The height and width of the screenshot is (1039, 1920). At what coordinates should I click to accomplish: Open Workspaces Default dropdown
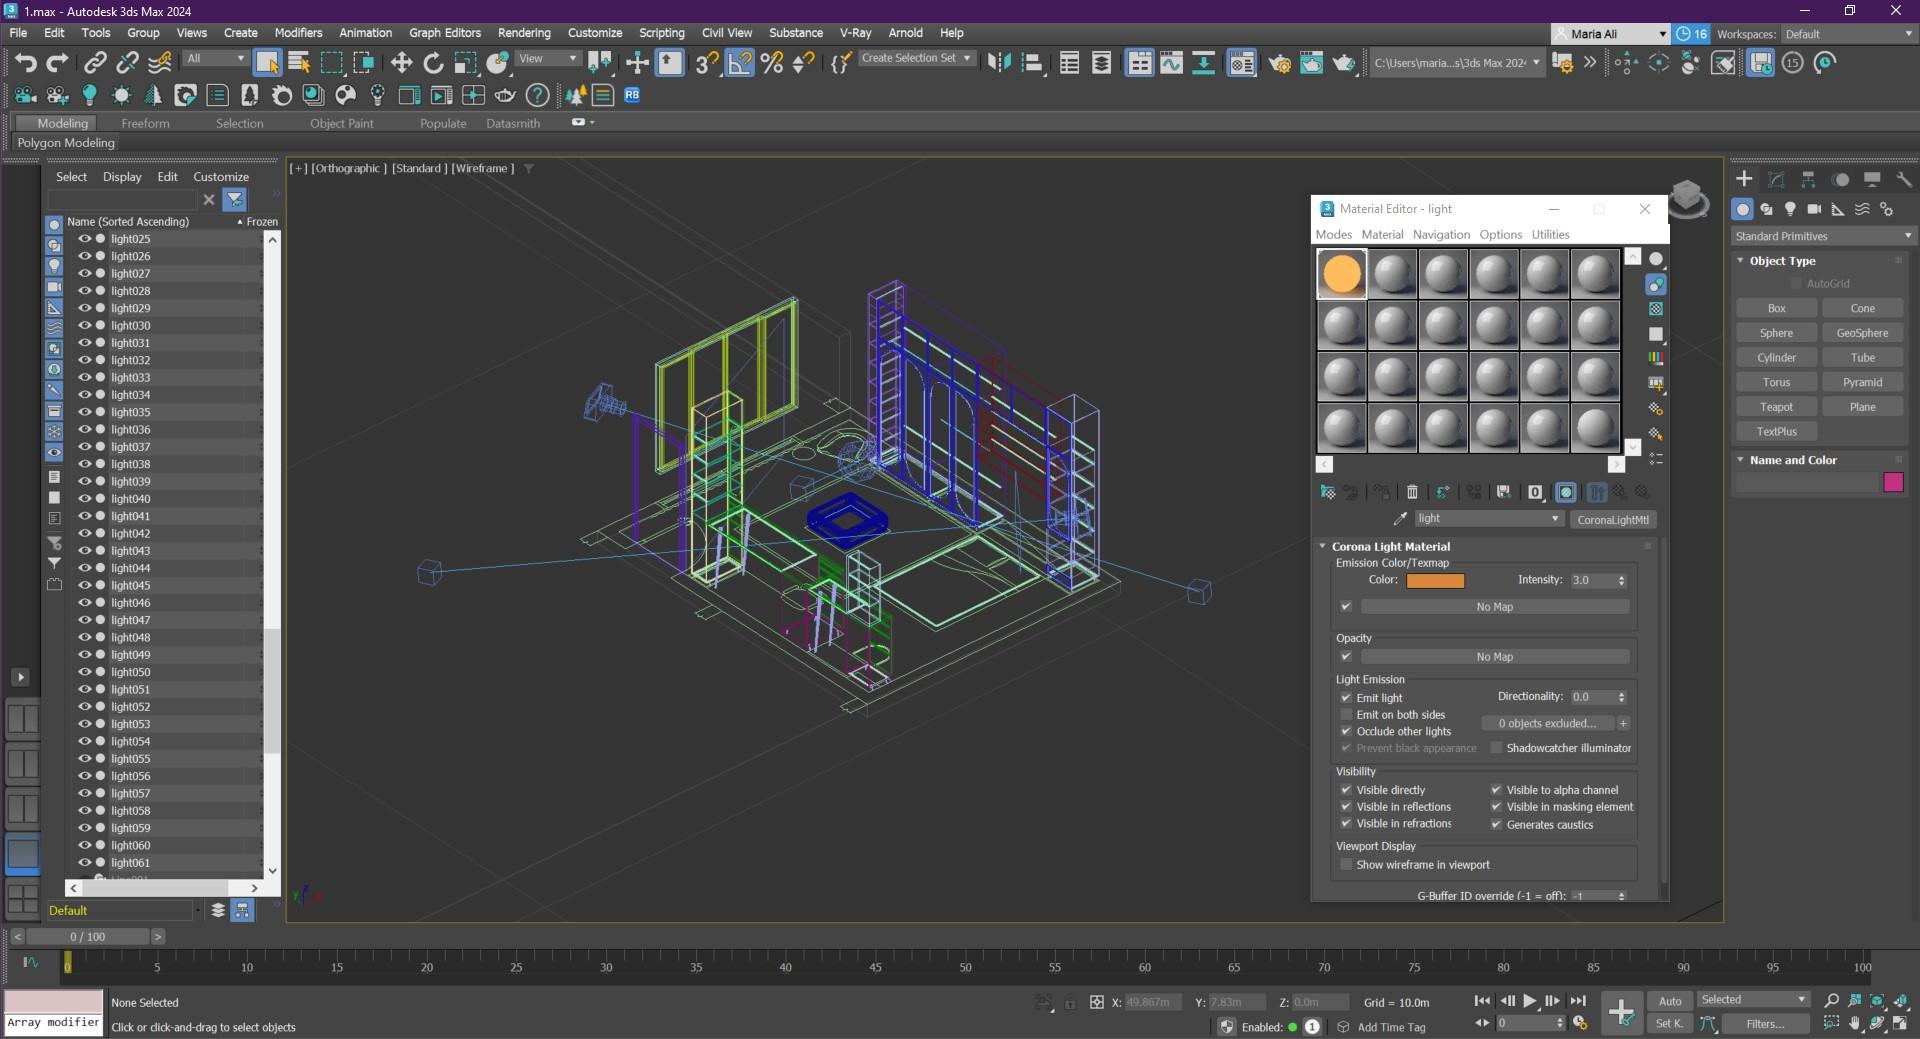click(1848, 34)
